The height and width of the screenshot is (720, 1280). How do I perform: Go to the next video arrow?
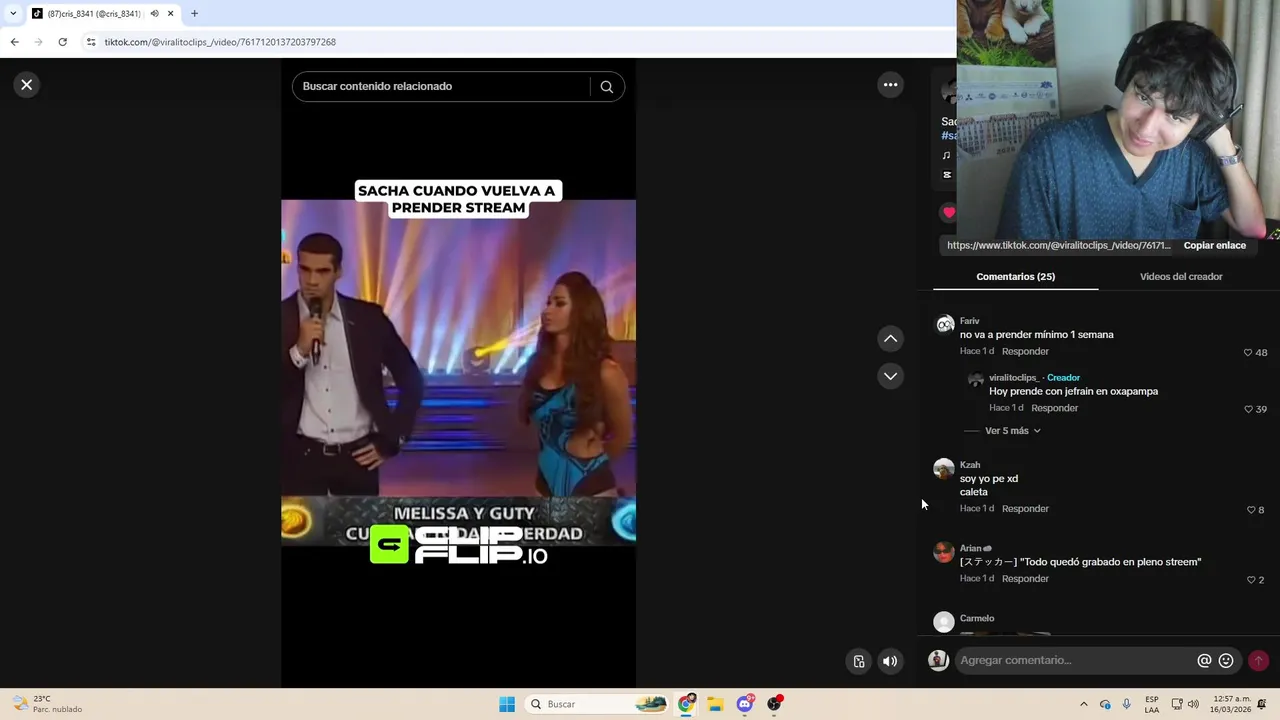890,376
